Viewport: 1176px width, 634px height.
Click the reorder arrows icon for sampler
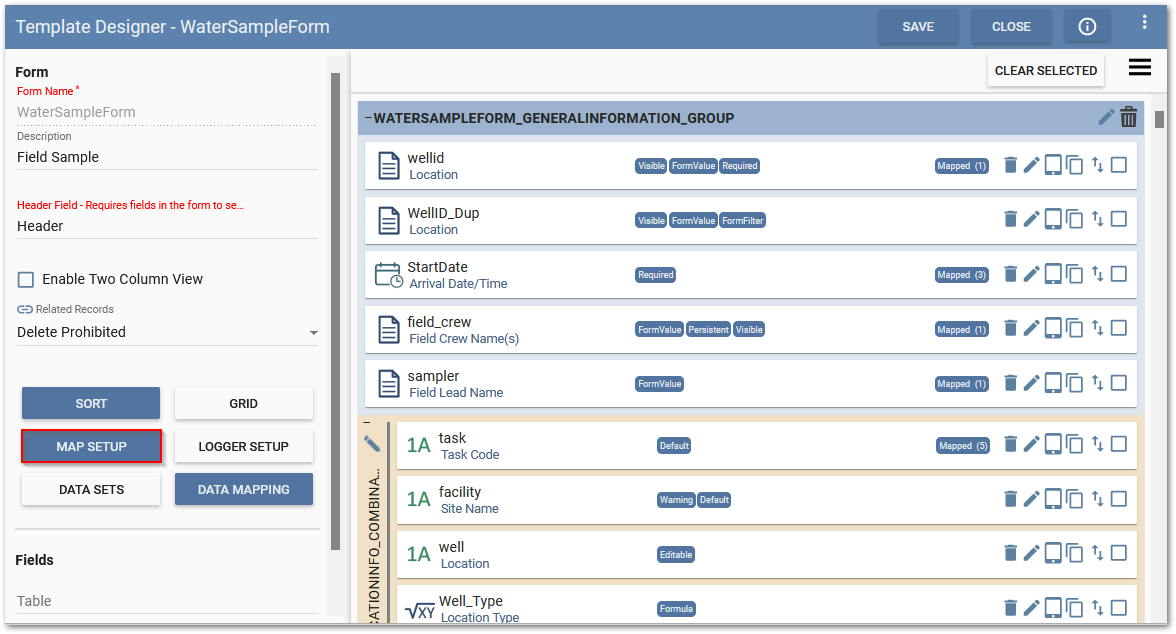(x=1097, y=383)
